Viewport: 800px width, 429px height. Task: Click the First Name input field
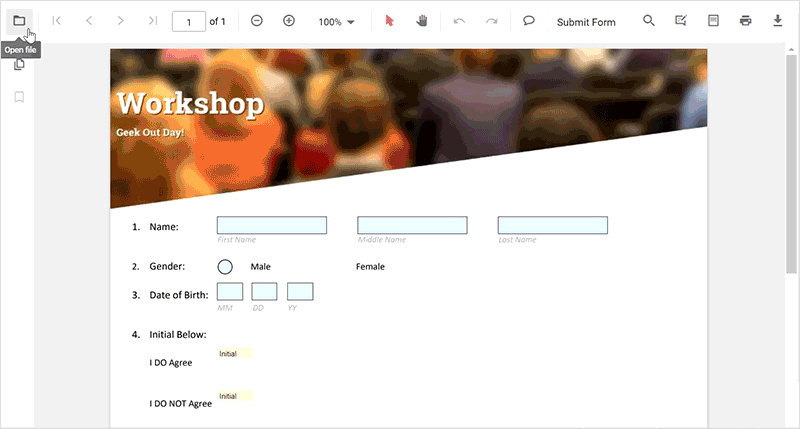272,225
